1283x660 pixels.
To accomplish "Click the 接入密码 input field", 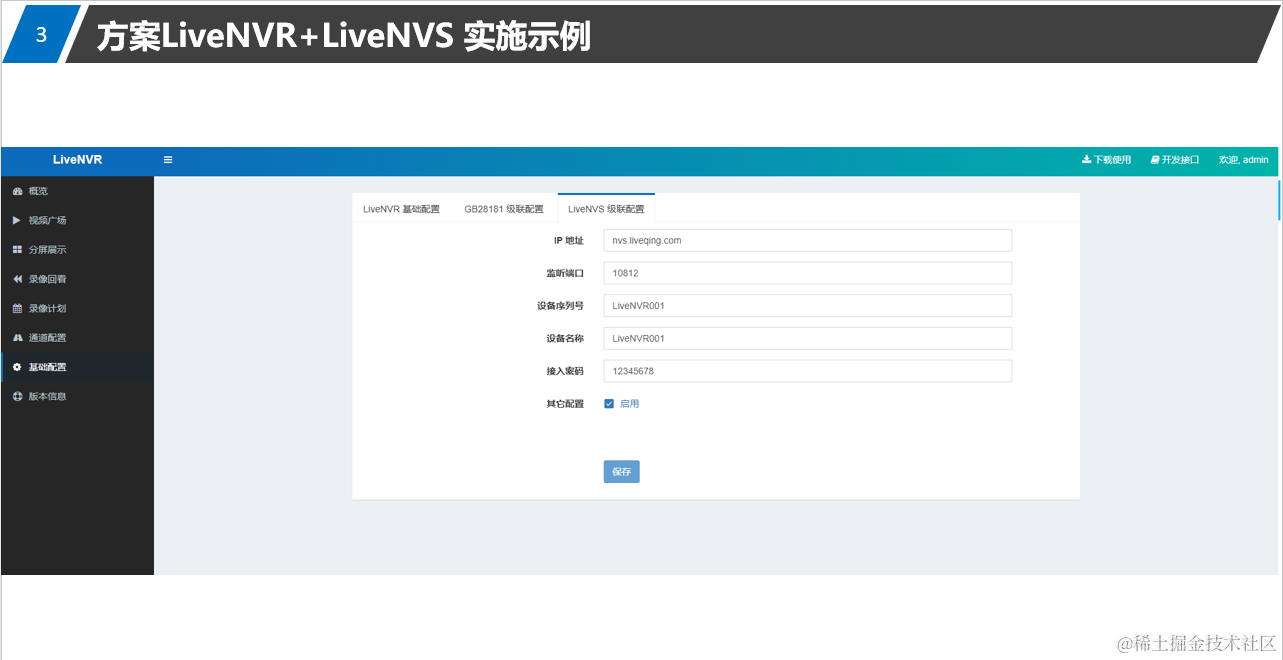I will pos(808,371).
